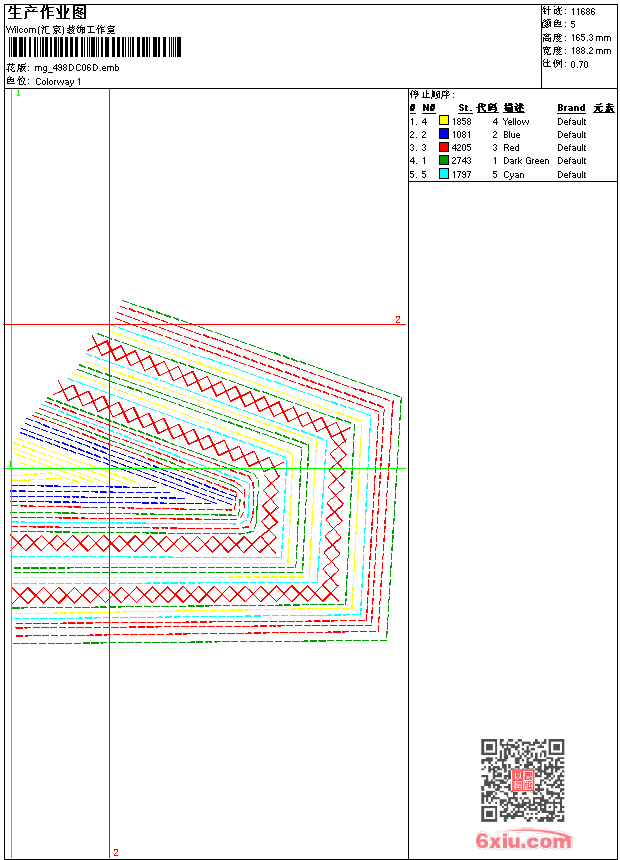Click the '代码' column header
Image resolution: width=620 pixels, height=860 pixels.
pyautogui.click(x=487, y=108)
